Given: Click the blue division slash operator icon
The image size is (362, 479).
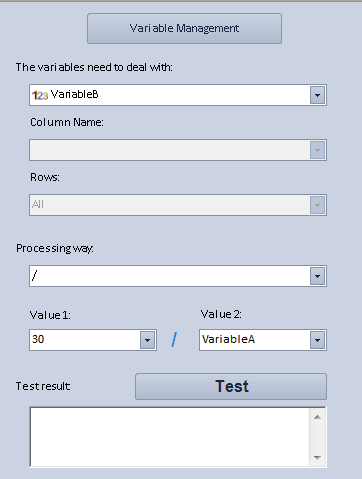Looking at the screenshot, I should (x=174, y=340).
